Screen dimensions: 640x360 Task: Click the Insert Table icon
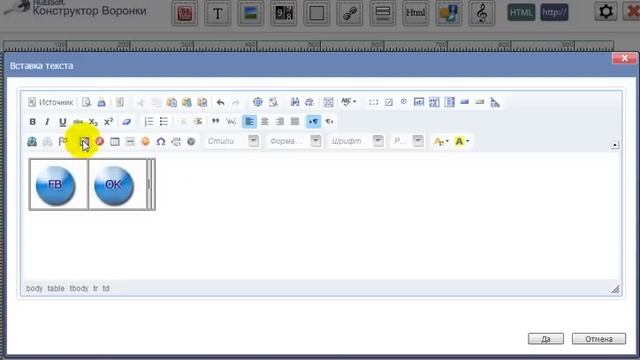pyautogui.click(x=115, y=141)
